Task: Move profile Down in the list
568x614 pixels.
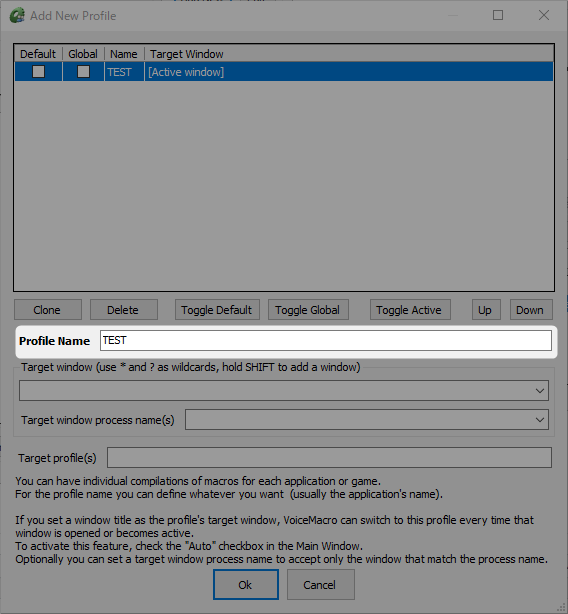Action: 531,310
